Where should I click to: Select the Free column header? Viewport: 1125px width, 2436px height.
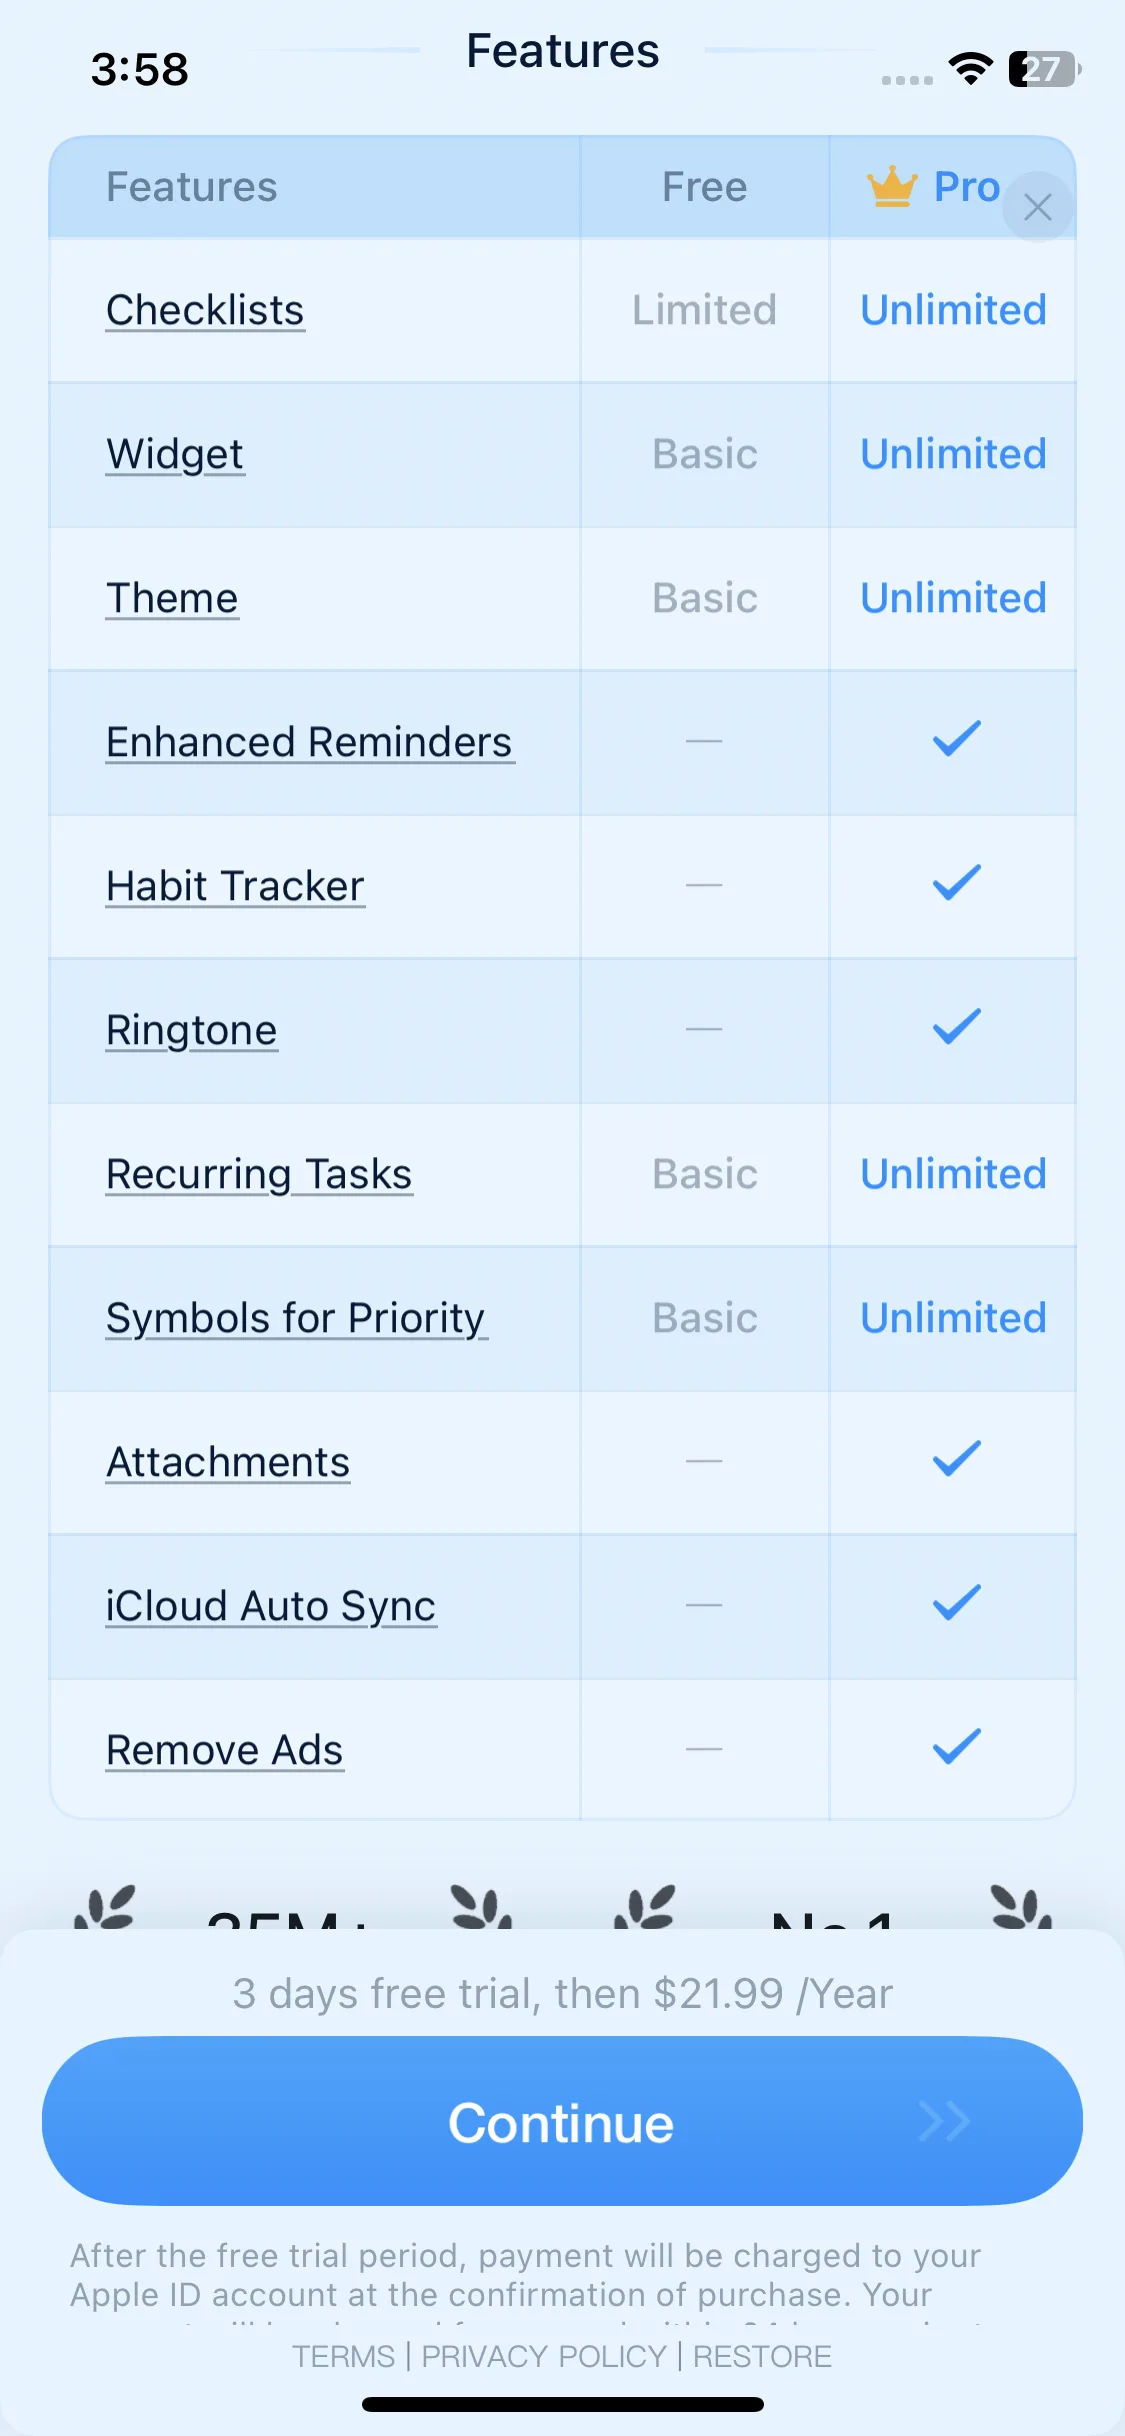point(704,187)
